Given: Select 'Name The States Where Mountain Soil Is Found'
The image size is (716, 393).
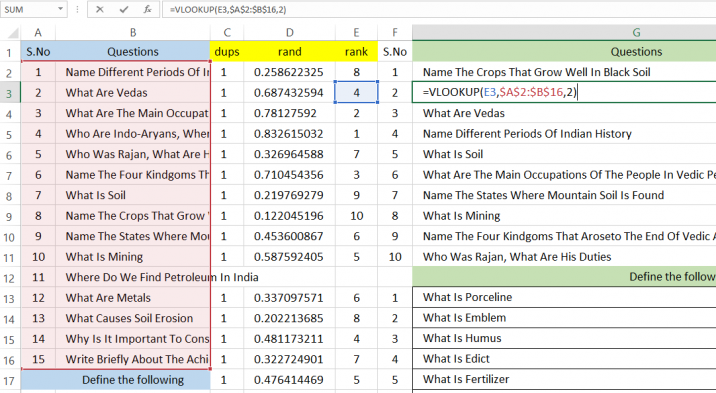Looking at the screenshot, I should pyautogui.click(x=564, y=195).
